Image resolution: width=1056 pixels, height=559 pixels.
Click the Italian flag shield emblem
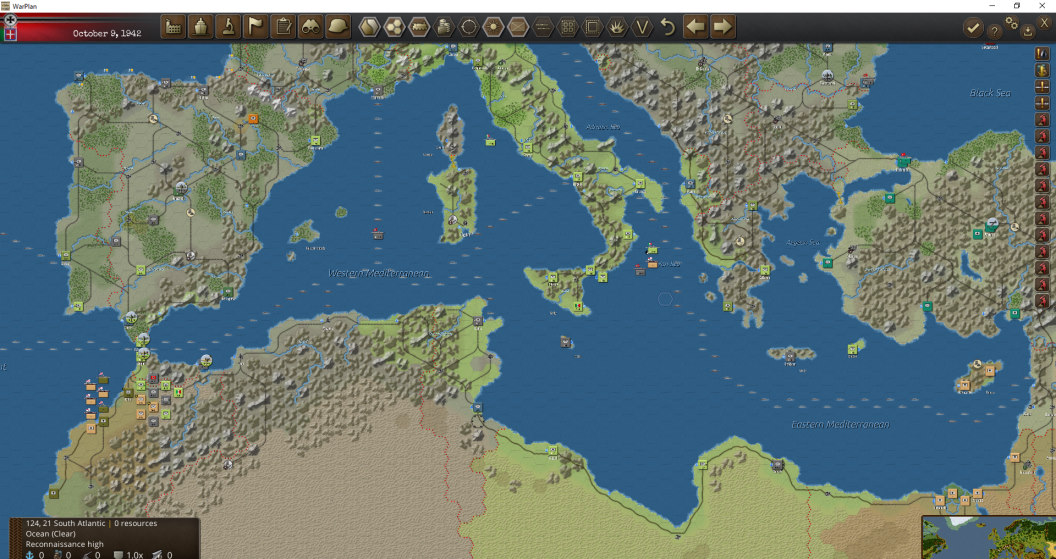(x=10, y=34)
